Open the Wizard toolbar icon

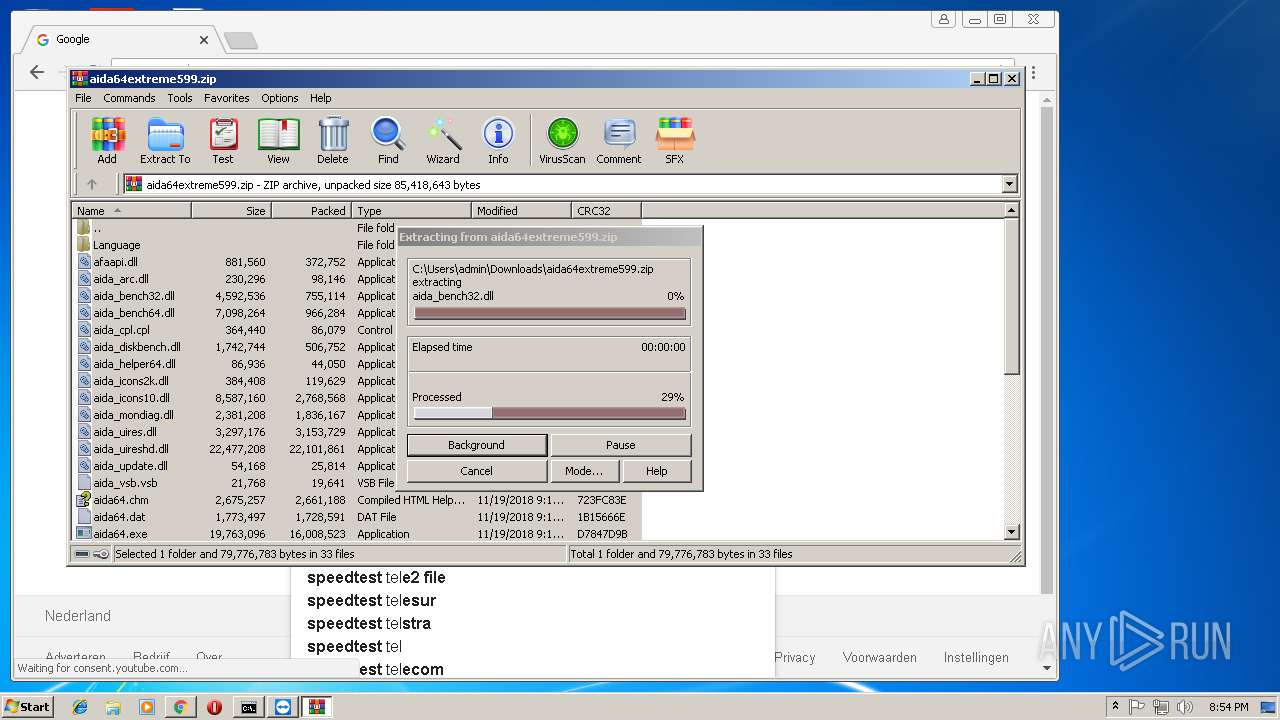click(443, 141)
